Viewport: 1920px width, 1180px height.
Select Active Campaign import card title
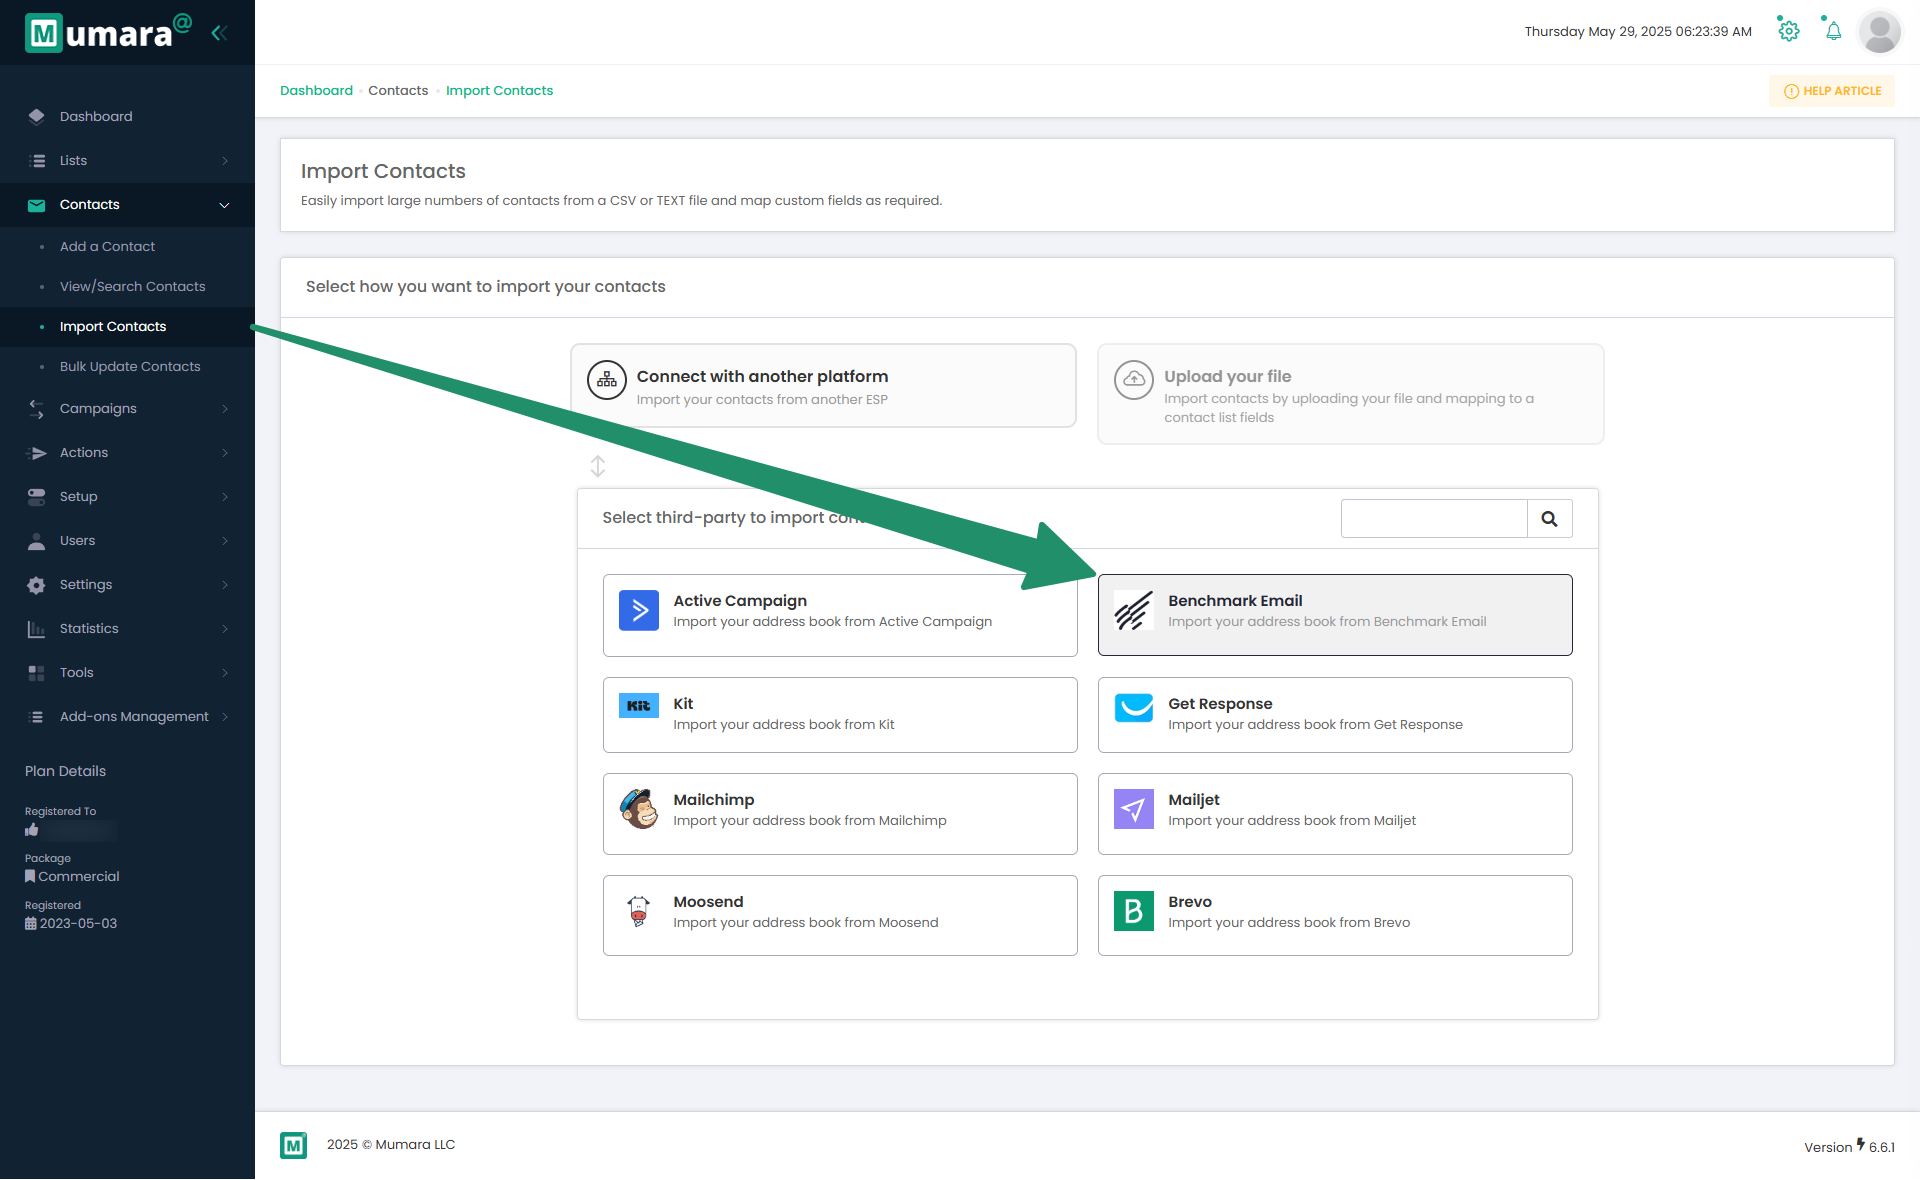(x=740, y=601)
